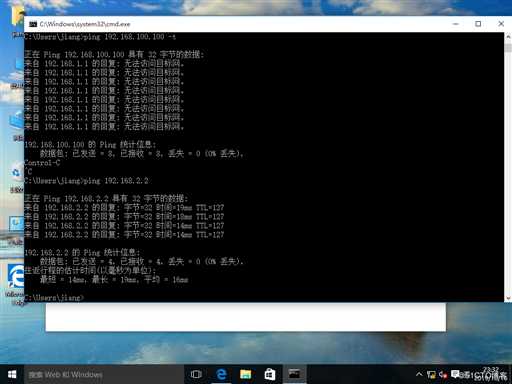Open the Windows Start menu
This screenshot has height=384, width=512.
pos(12,374)
